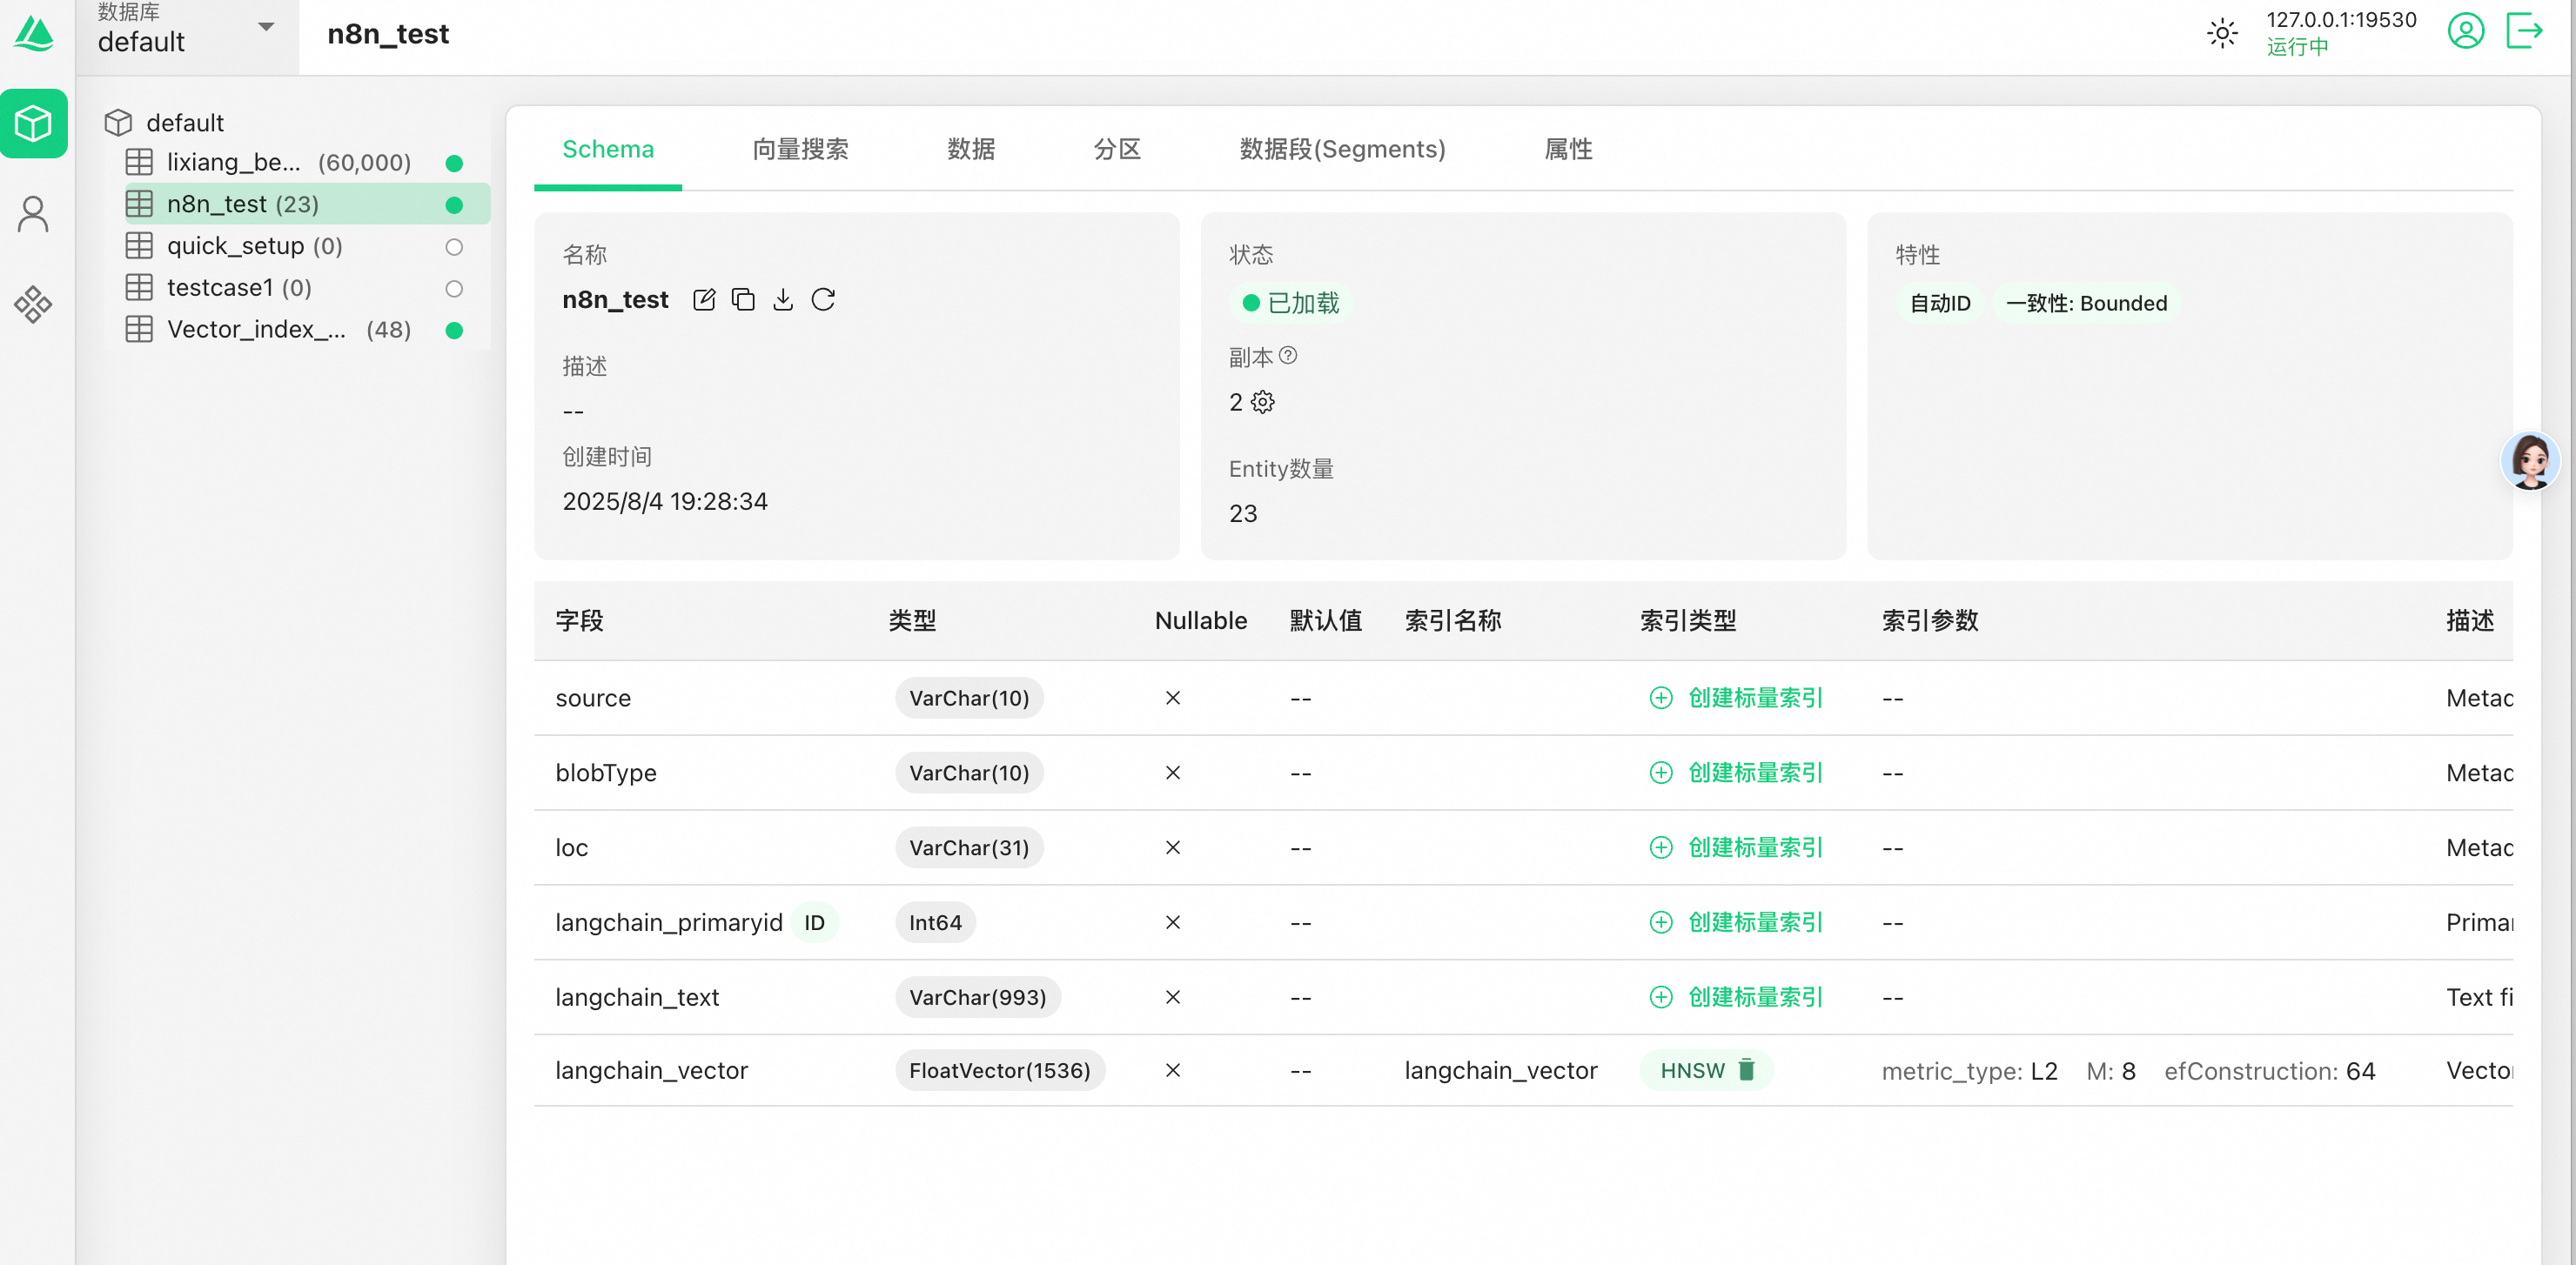
Task: Create scalar index for langchain_text field
Action: [x=1736, y=997]
